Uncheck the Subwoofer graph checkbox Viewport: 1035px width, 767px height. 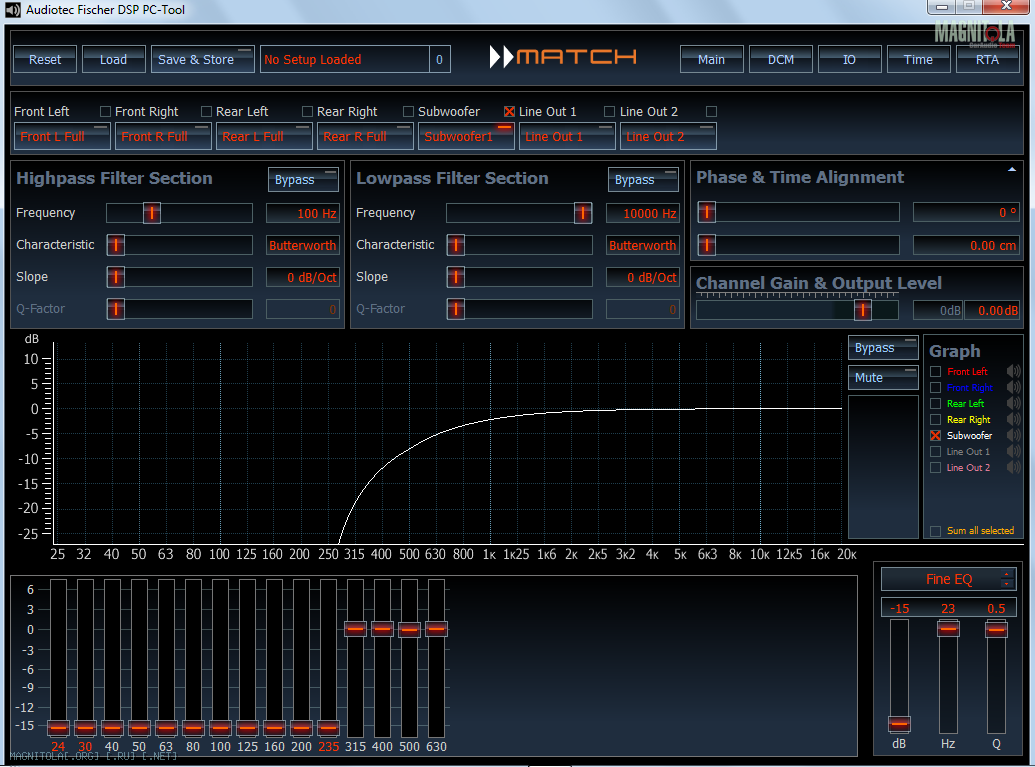935,436
